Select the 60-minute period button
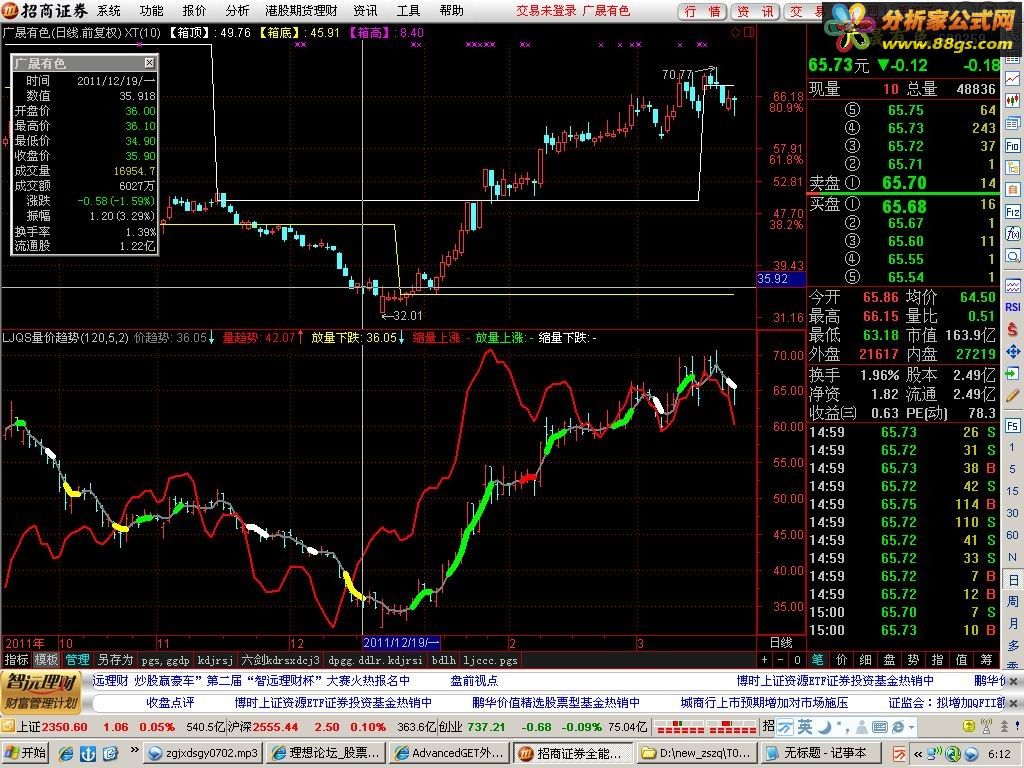Screen dimensions: 1024x768 tap(1012, 535)
